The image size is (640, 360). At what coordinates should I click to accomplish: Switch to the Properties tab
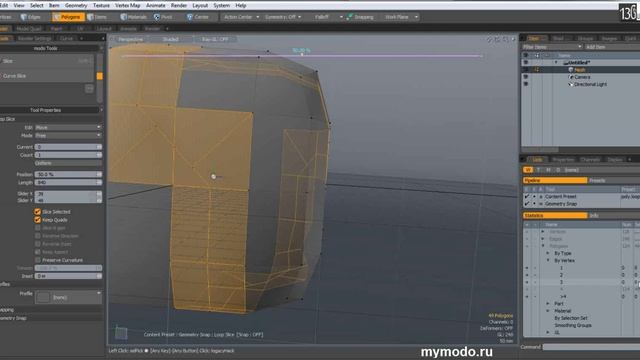click(563, 160)
